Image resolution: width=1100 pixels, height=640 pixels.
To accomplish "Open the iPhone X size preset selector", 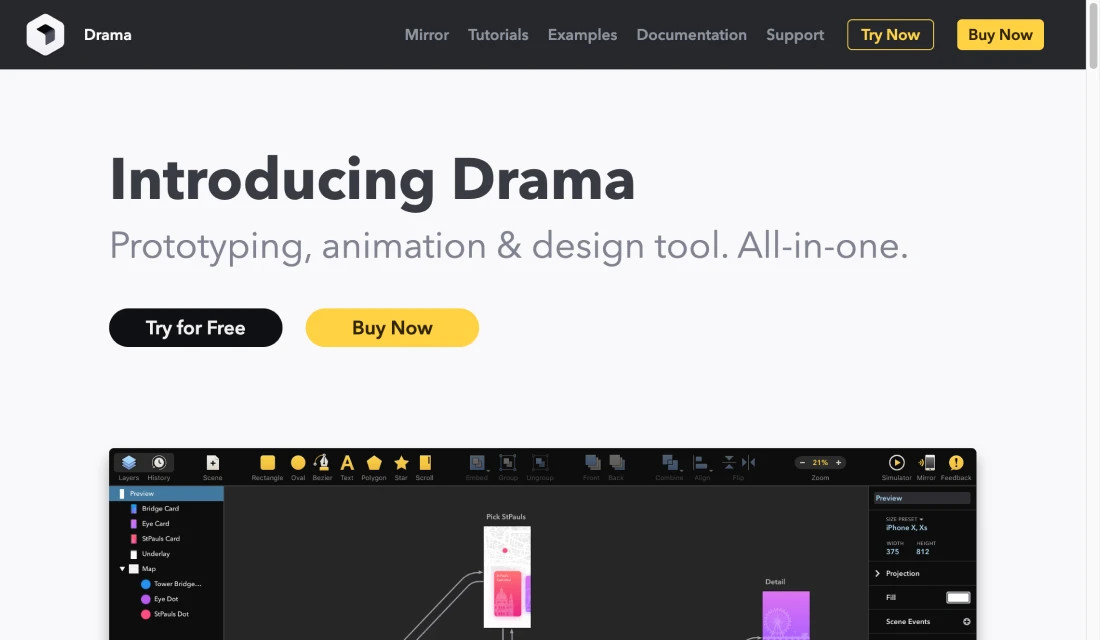I will click(905, 527).
